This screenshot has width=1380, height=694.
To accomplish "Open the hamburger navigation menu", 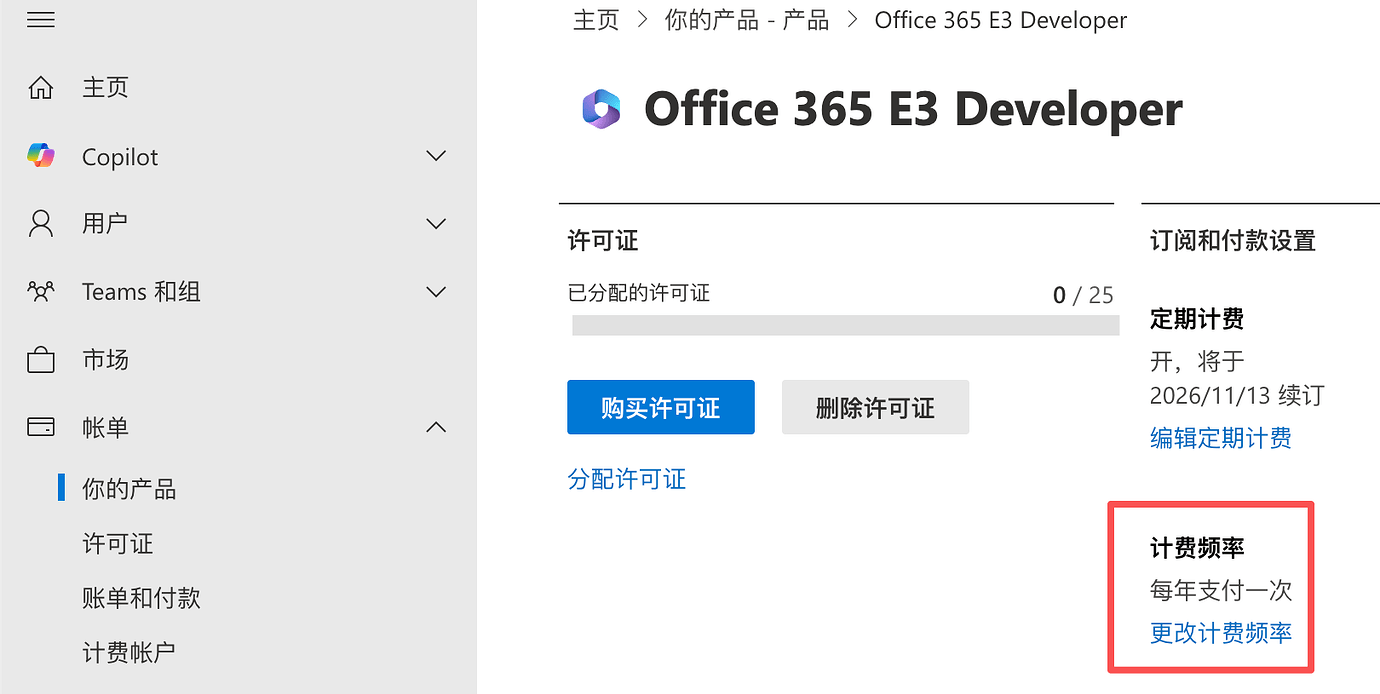I will 40,18.
